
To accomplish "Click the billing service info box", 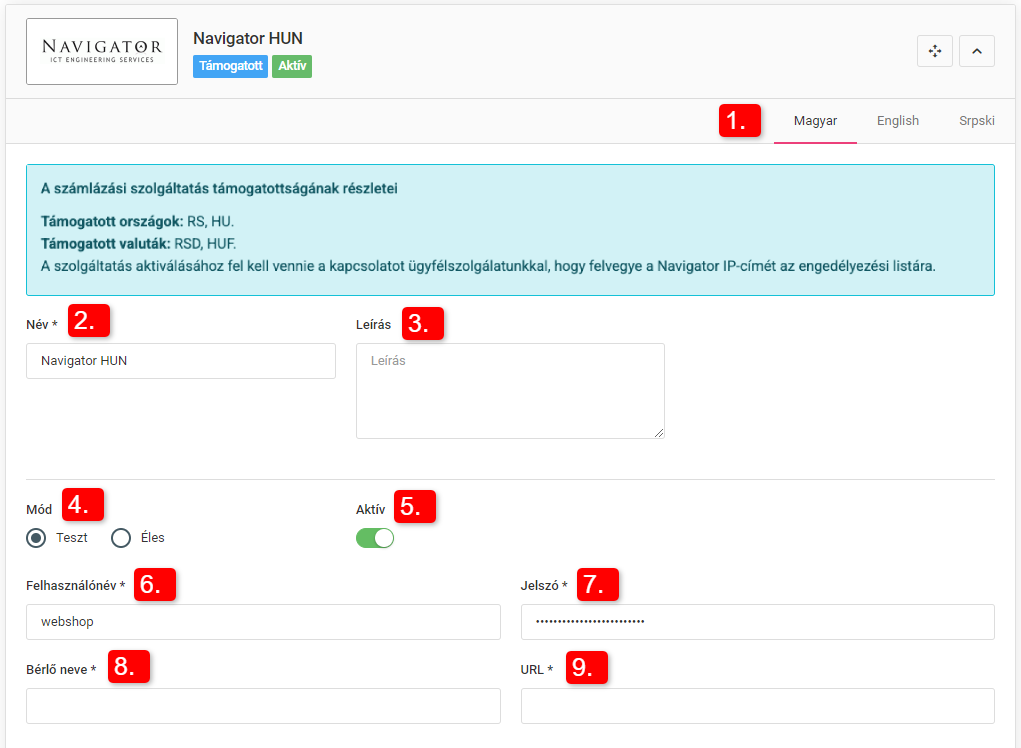I will coord(510,230).
